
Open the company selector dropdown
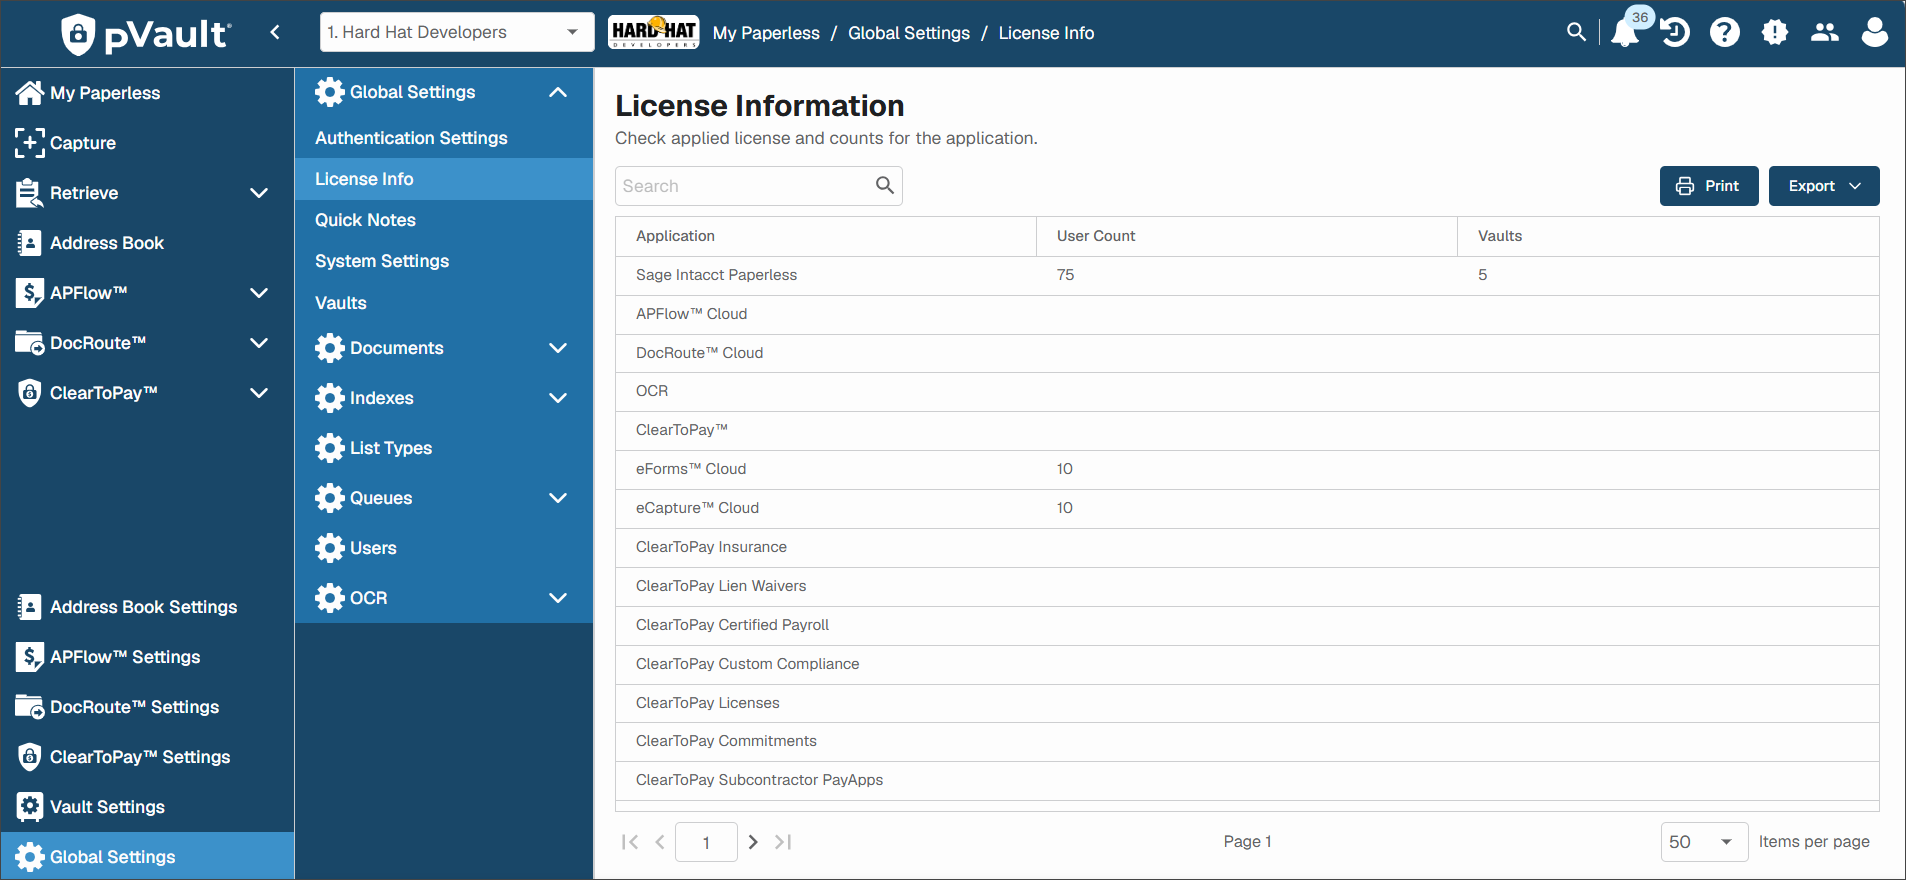[457, 32]
